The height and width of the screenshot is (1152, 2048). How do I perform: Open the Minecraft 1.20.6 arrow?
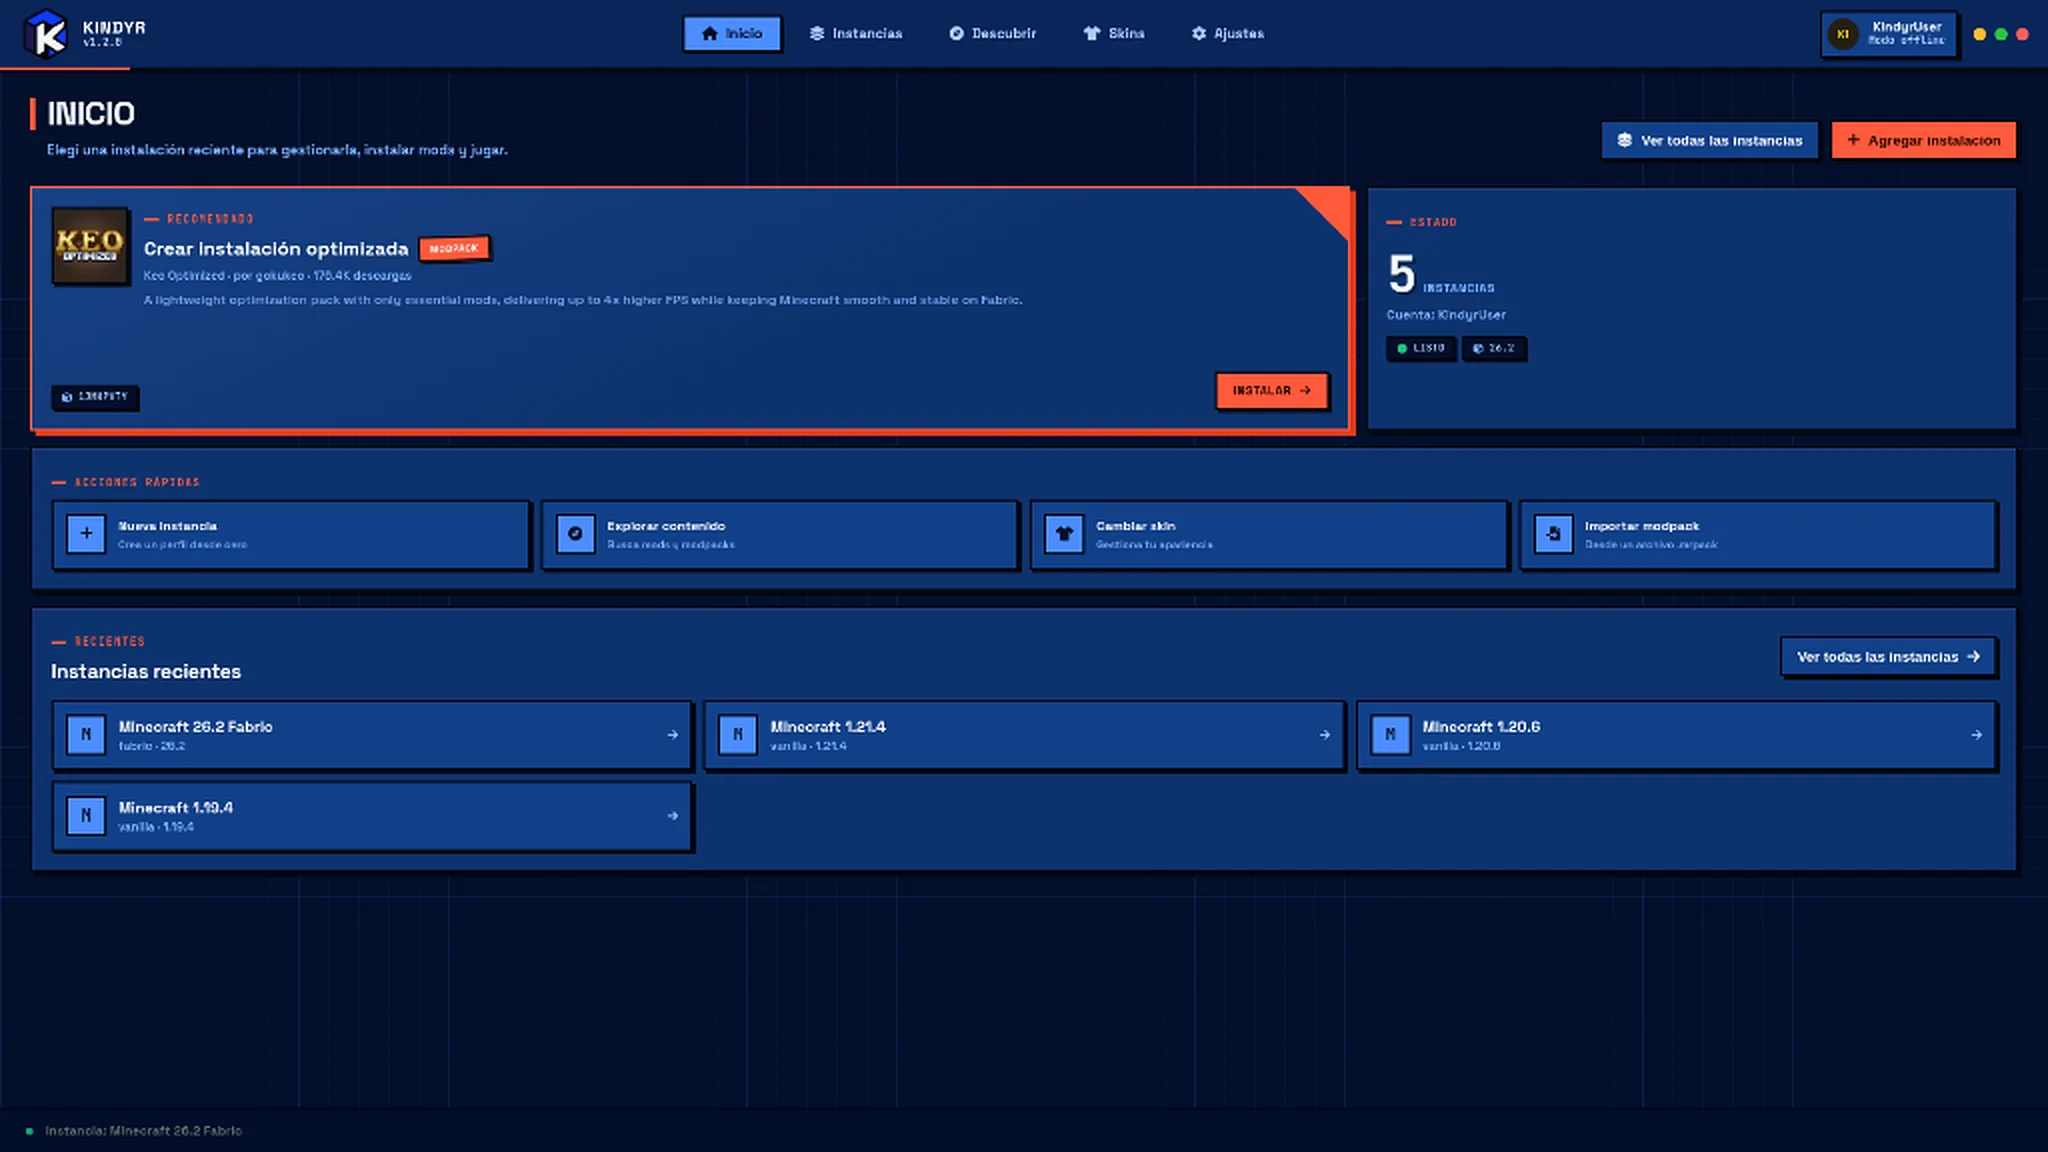click(1976, 735)
